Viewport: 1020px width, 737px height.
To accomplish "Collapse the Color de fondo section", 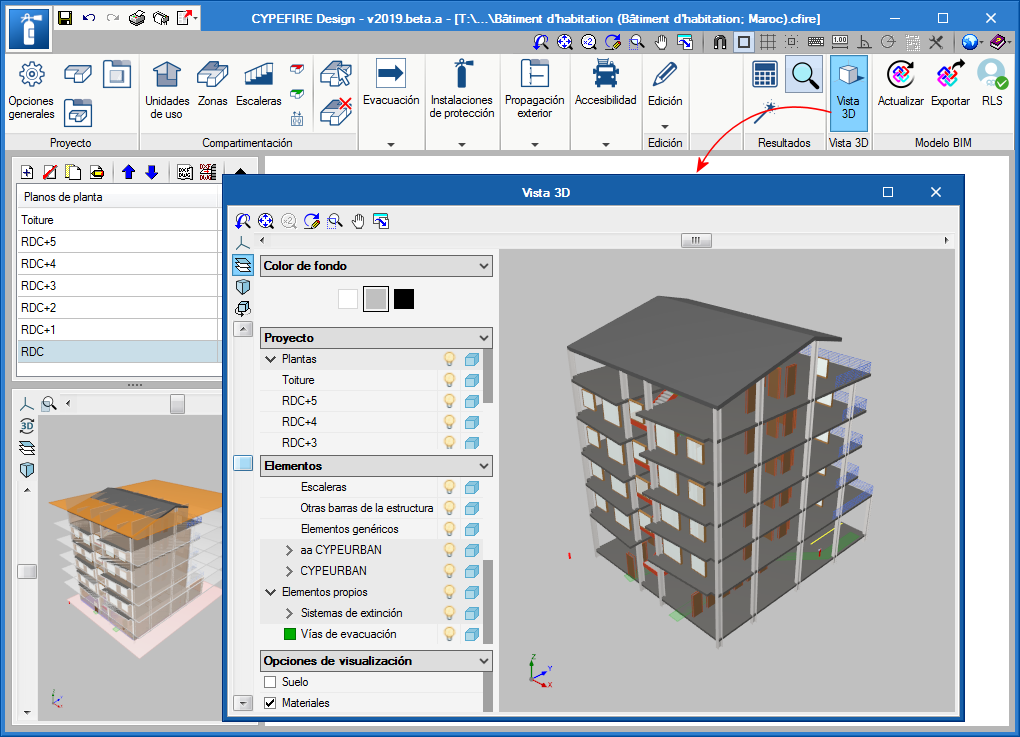I will pos(483,265).
